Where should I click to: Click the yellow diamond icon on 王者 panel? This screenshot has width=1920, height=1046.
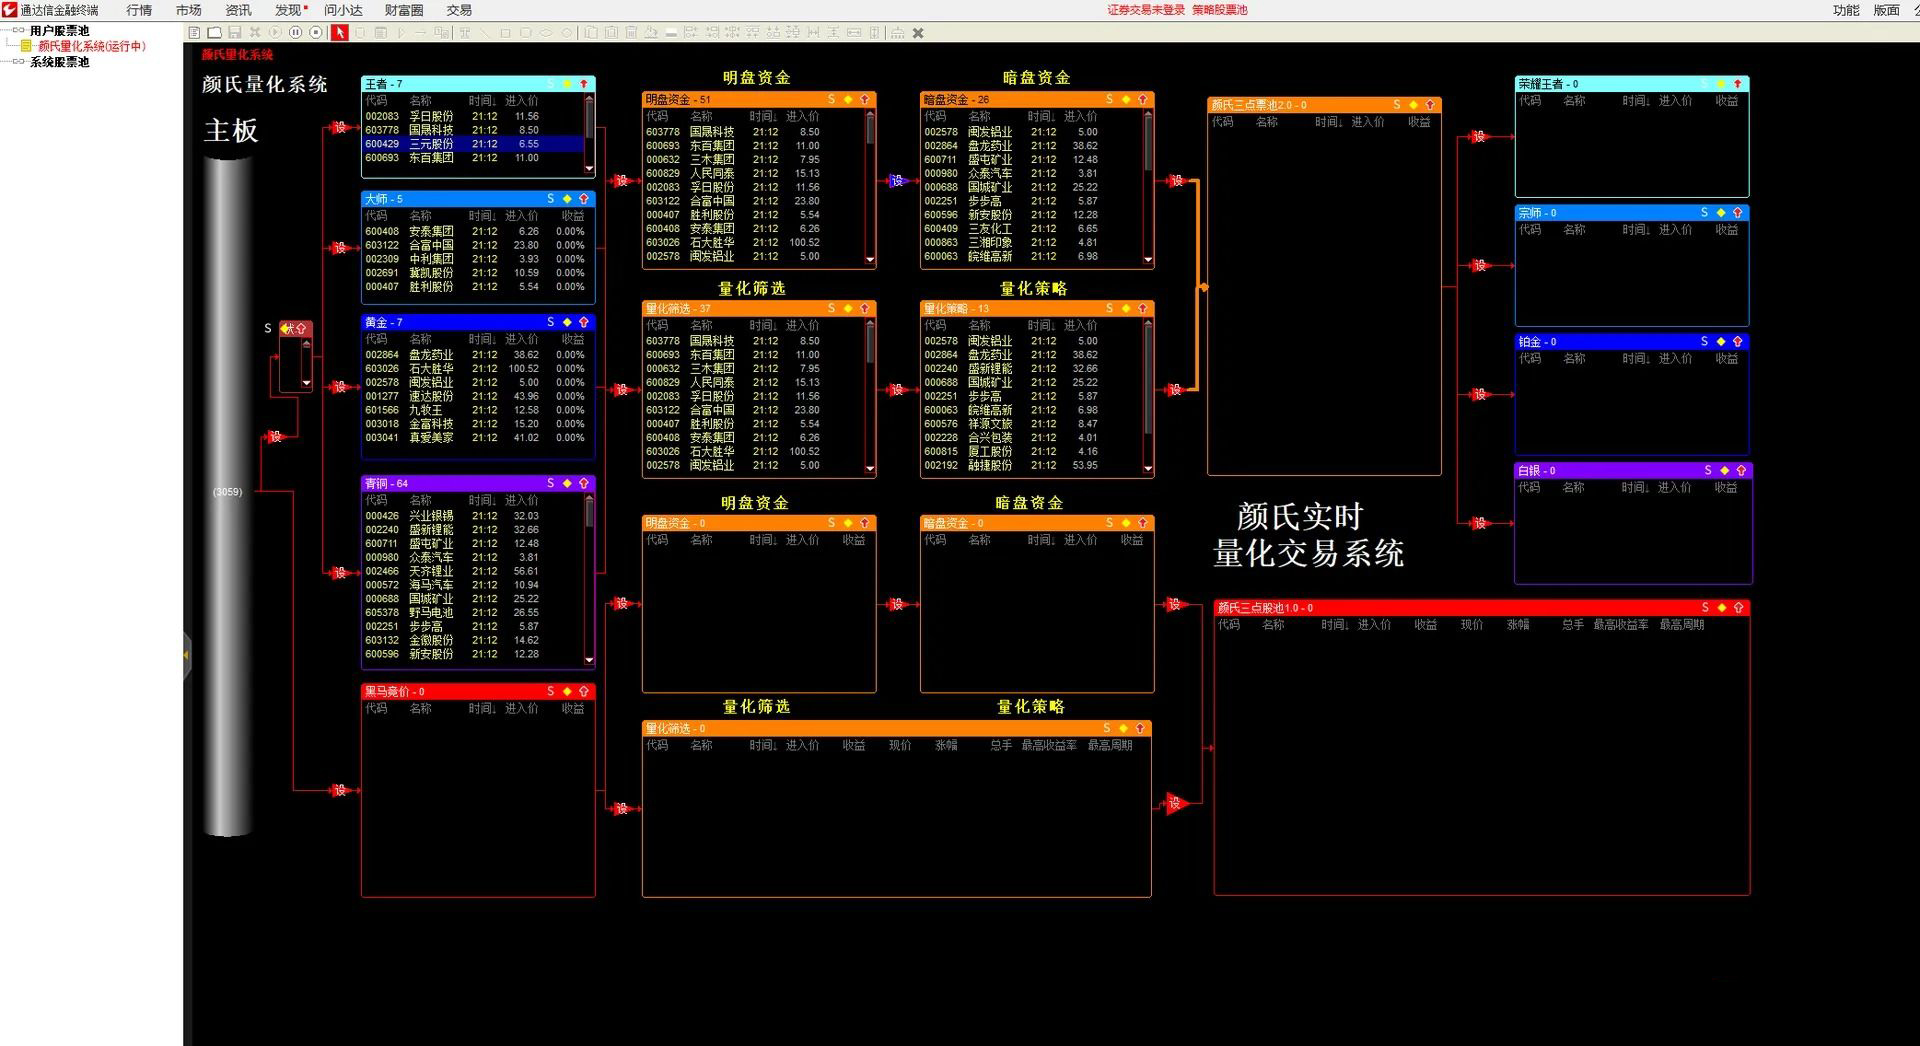(567, 84)
